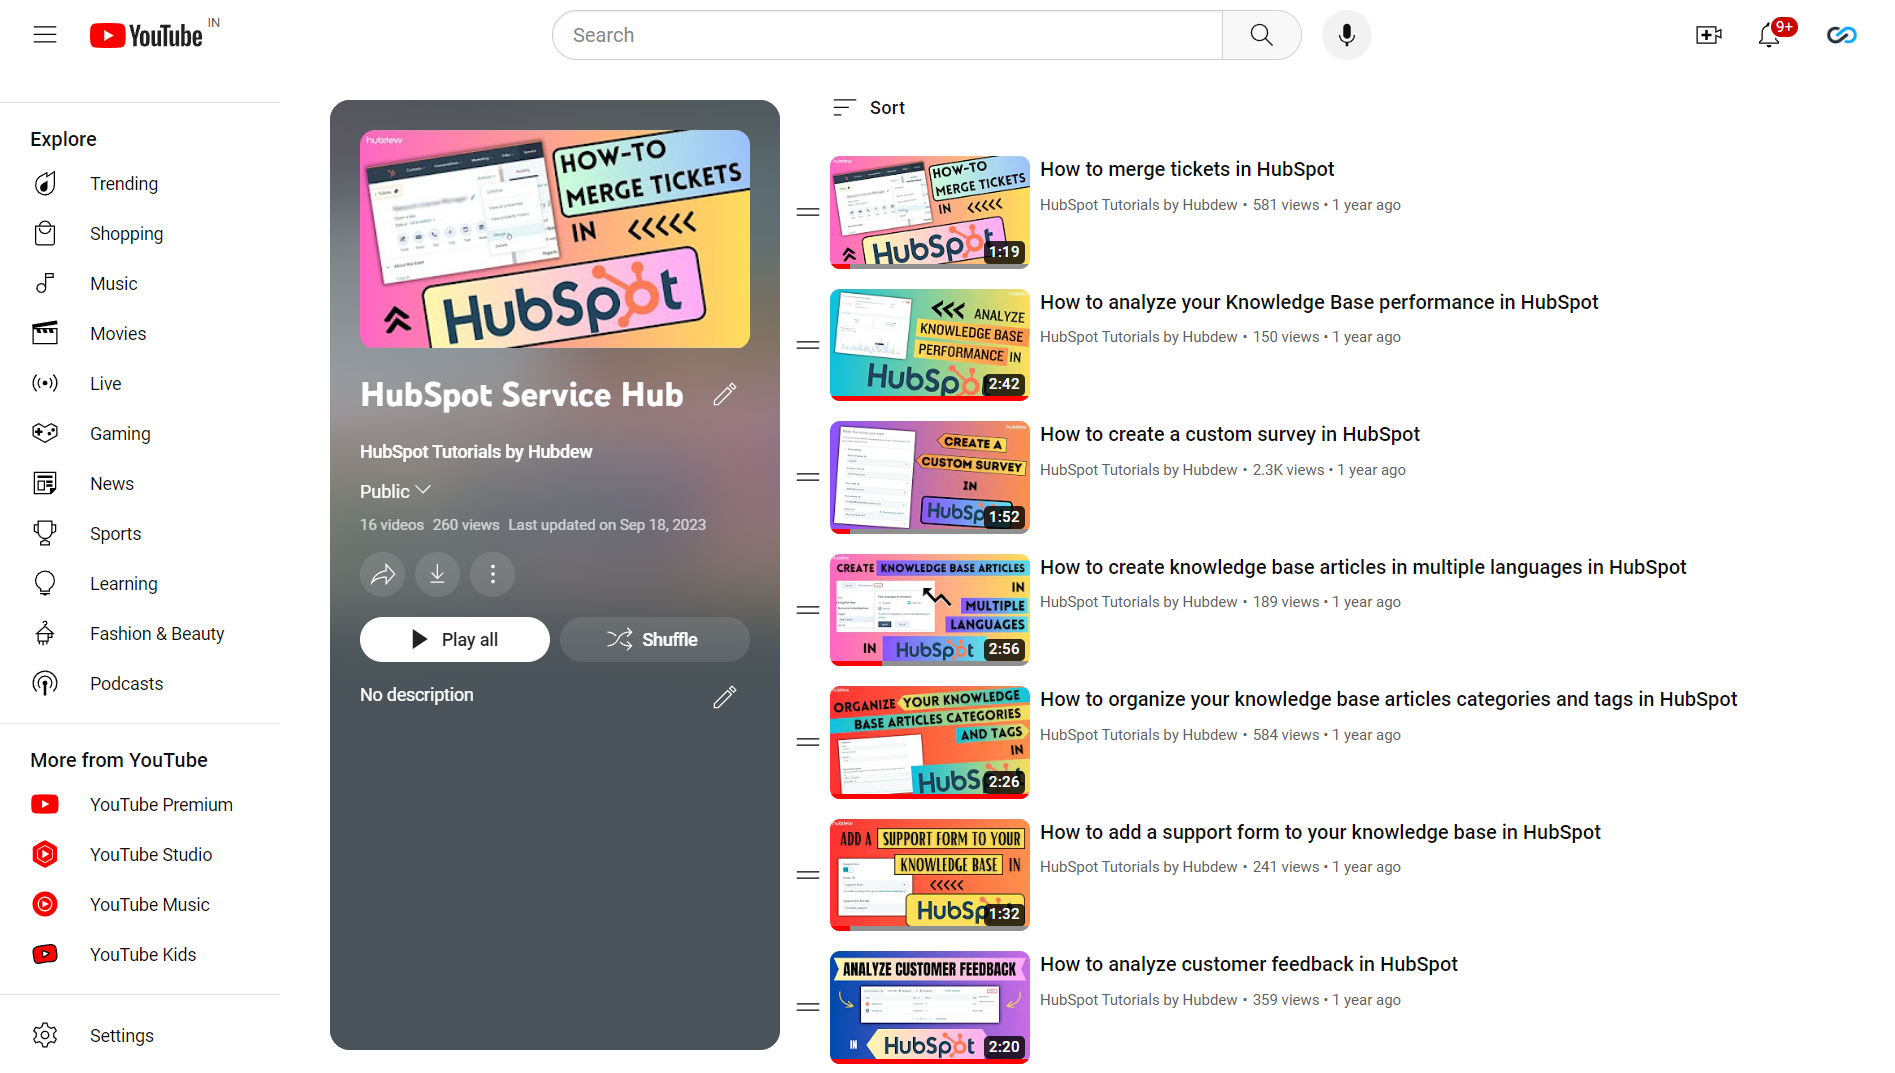1895x1073 pixels.
Task: Go to YouTube home via logo
Action: [147, 35]
